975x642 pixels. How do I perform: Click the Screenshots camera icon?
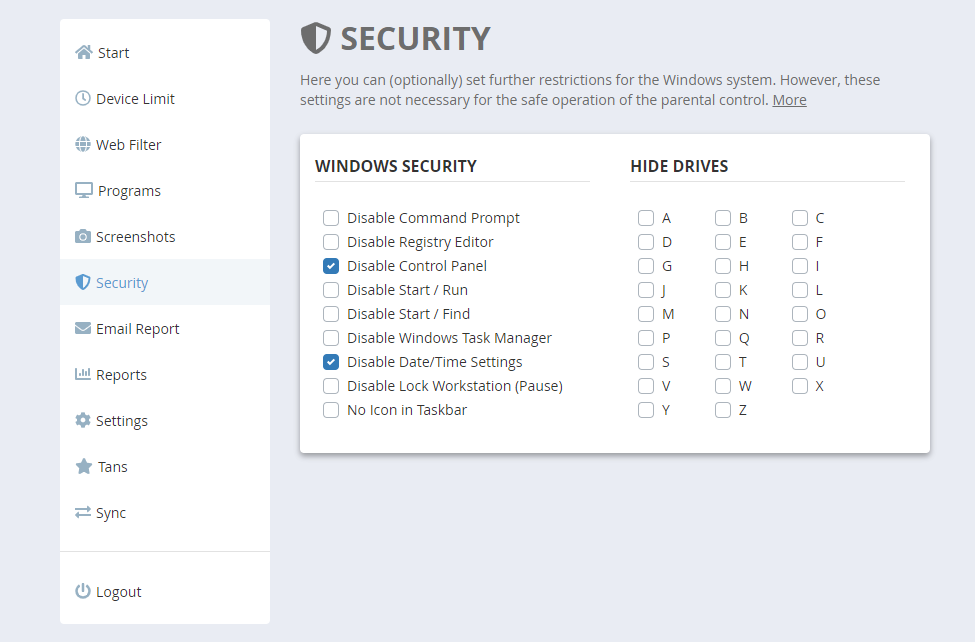coord(82,236)
